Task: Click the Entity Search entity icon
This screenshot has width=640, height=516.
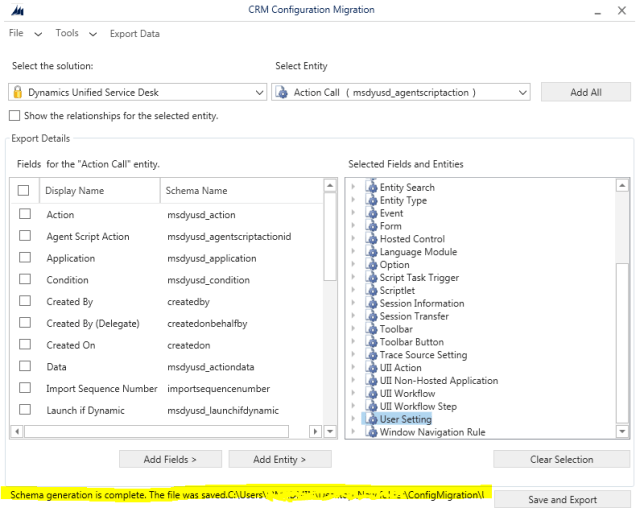Action: (371, 187)
